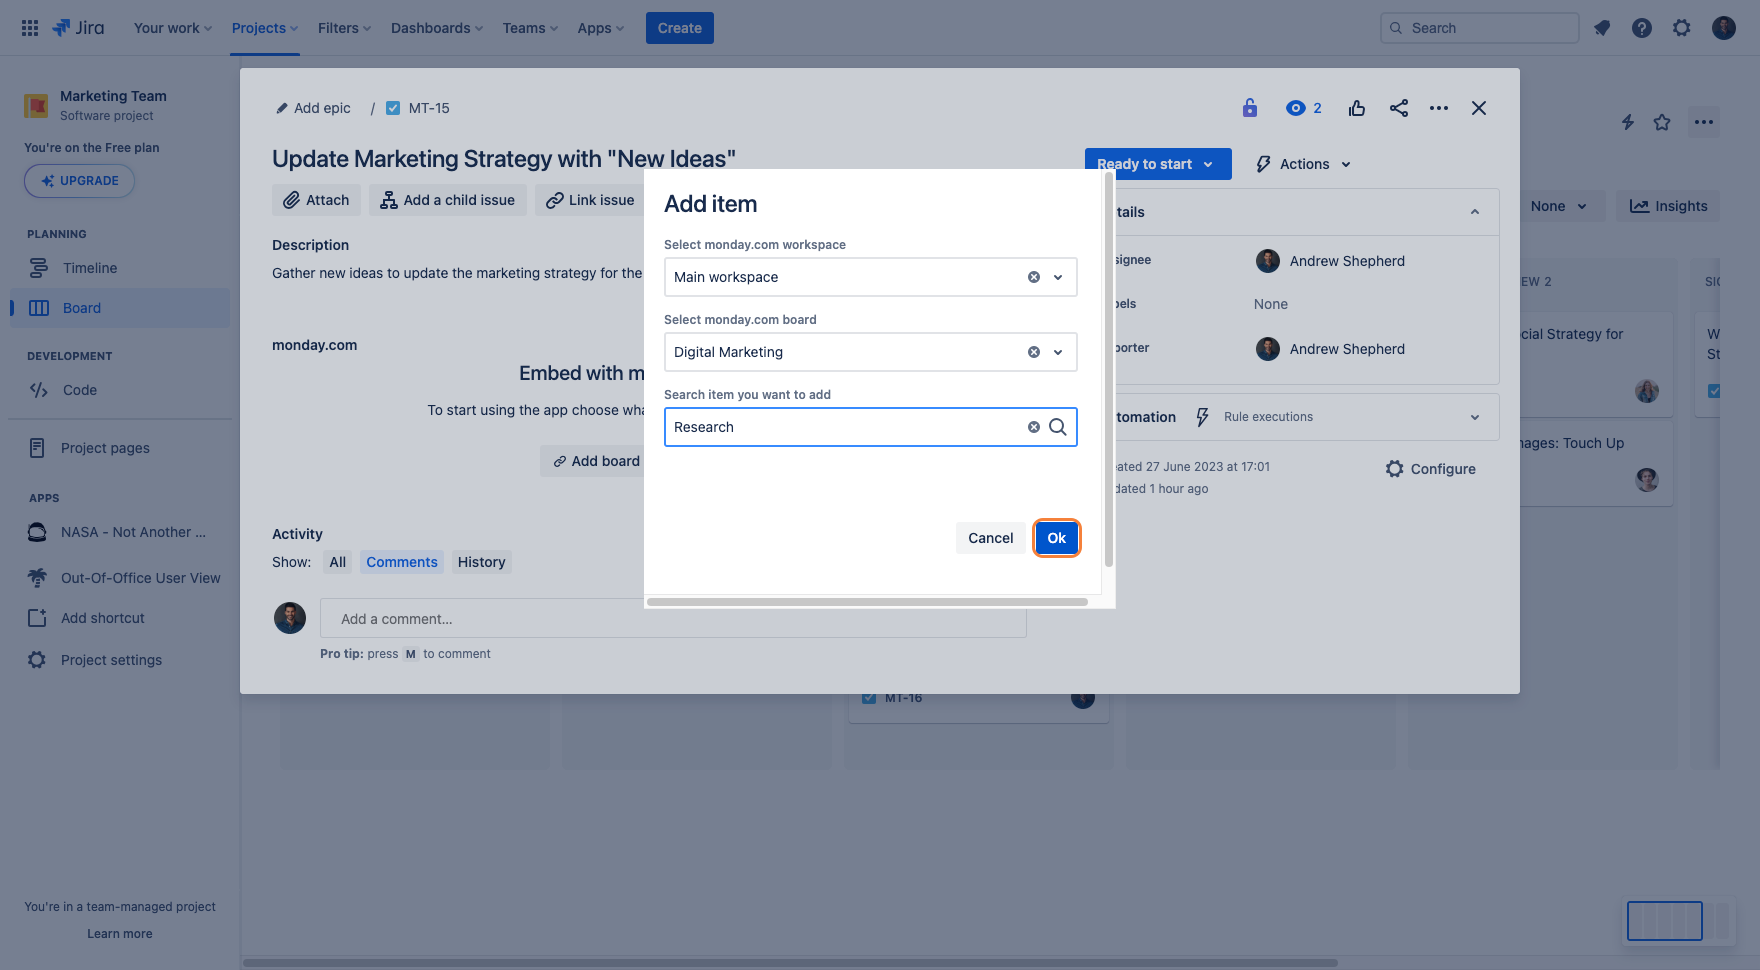Screen dimensions: 1760x970
Task: Open NASA - Not Another app
Action: [x=120, y=532]
